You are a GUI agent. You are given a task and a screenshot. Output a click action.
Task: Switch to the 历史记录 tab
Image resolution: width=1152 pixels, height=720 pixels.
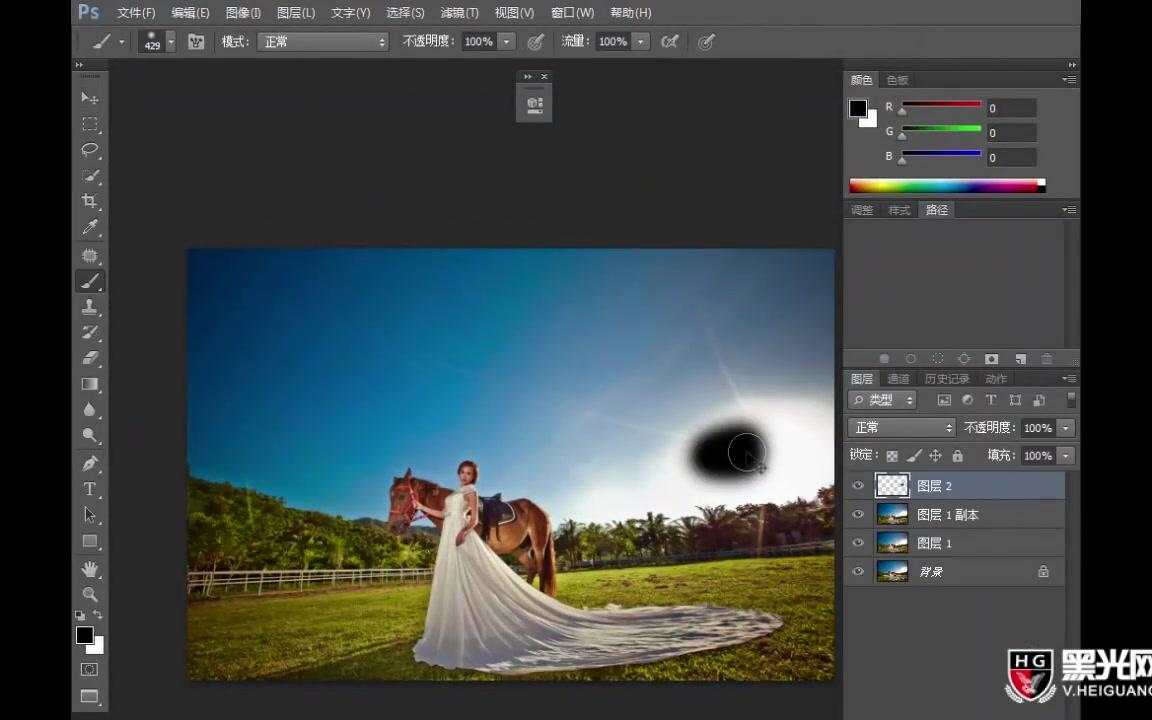pos(947,378)
